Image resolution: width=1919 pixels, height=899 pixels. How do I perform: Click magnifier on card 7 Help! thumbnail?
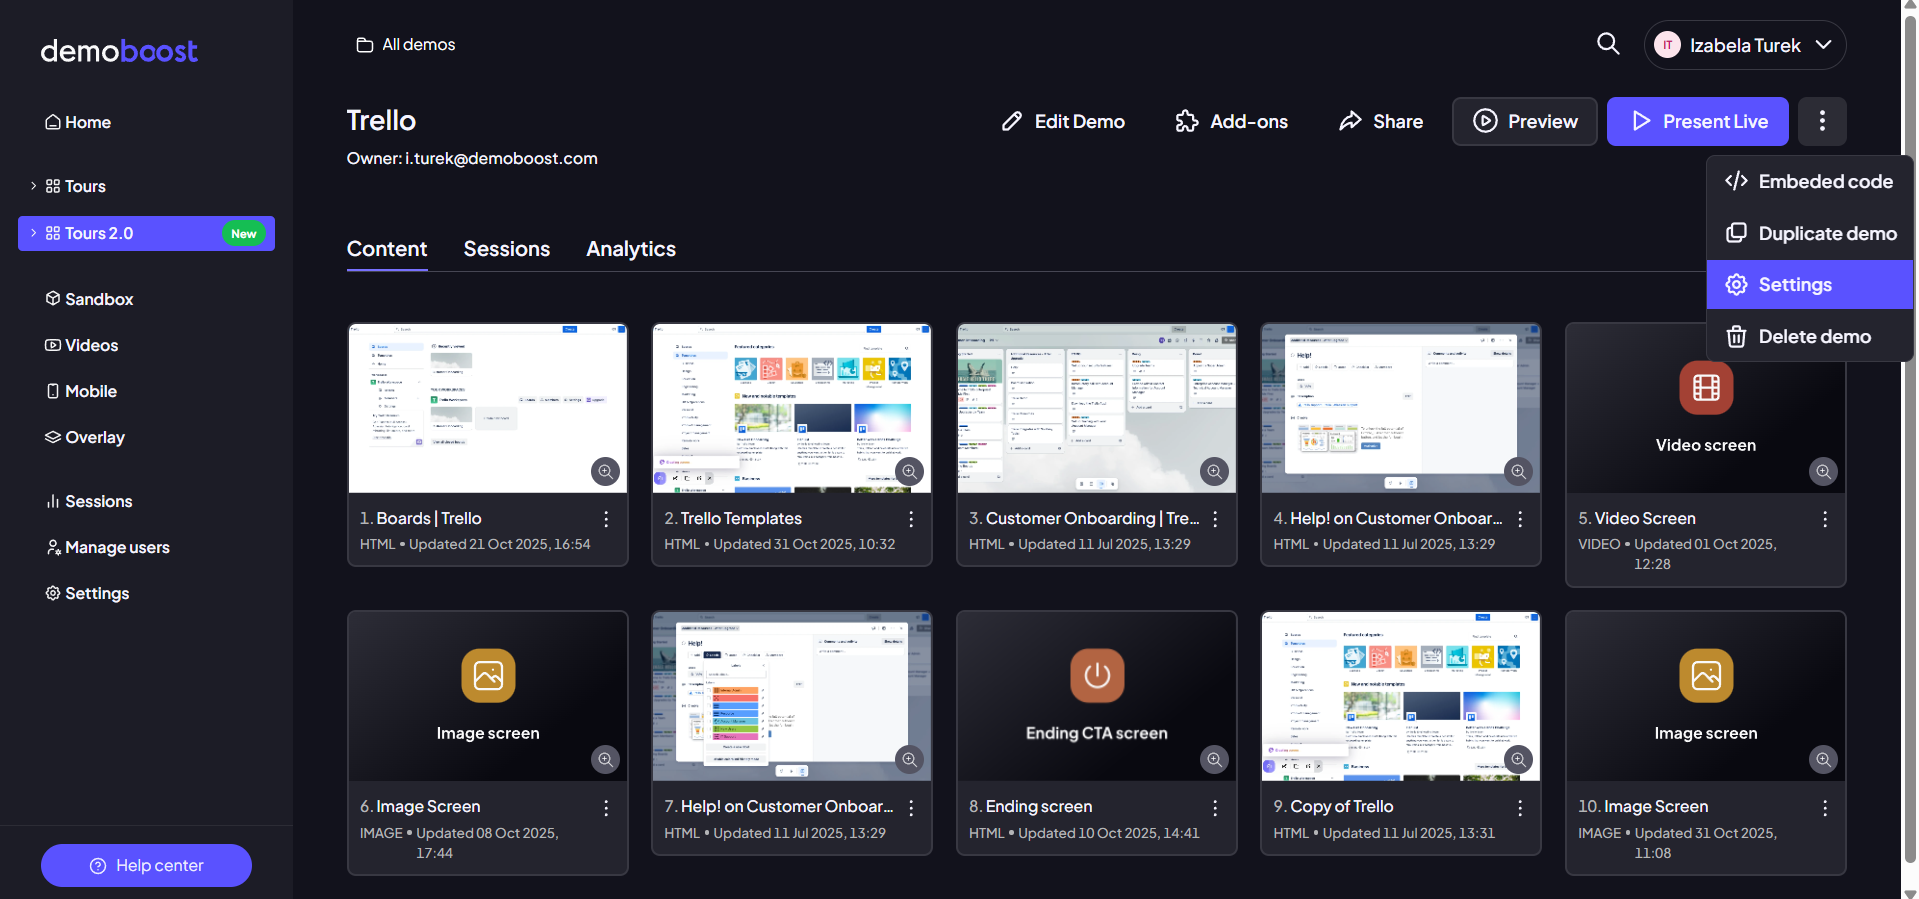point(909,759)
